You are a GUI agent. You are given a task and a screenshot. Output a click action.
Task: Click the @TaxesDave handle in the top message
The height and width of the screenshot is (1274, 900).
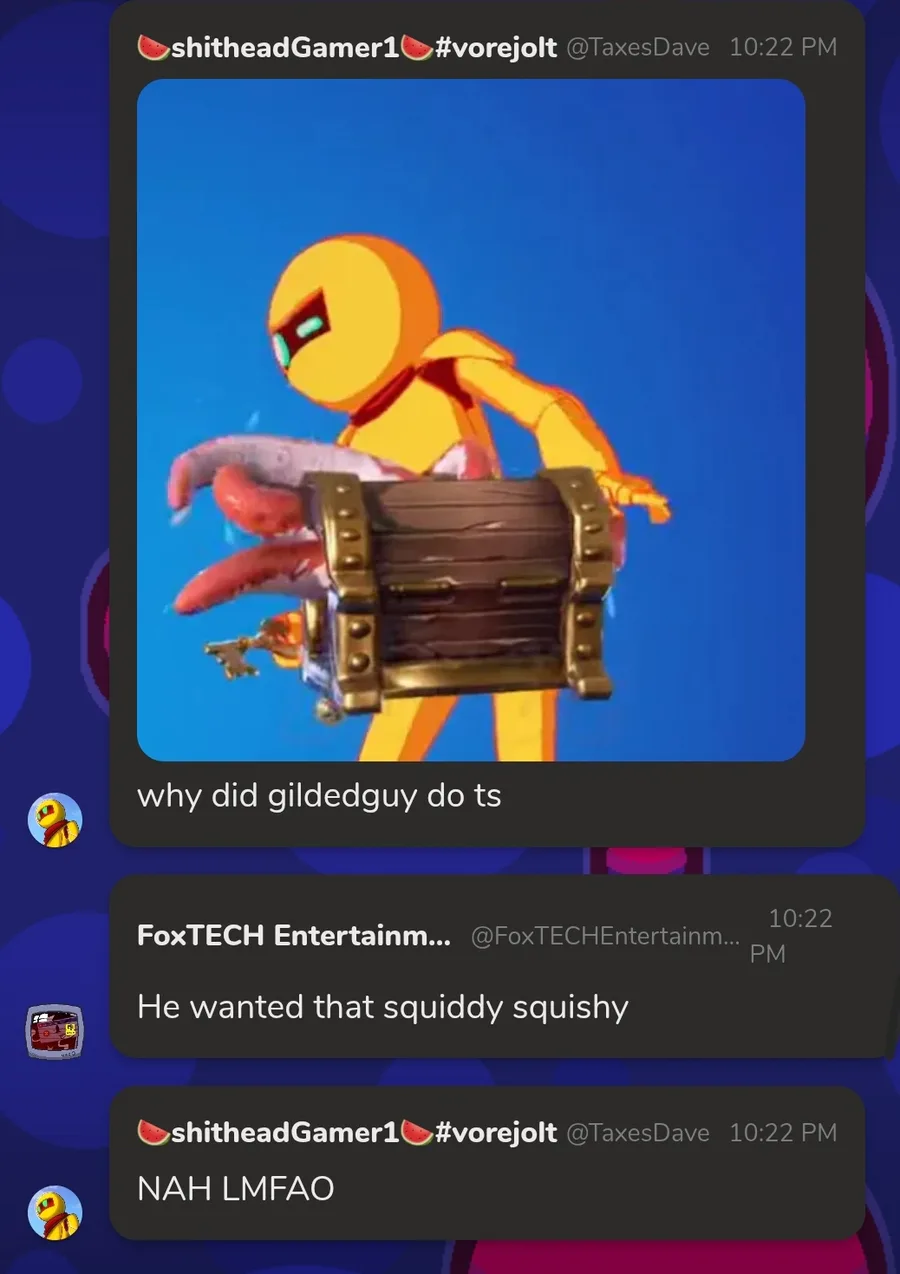(x=638, y=47)
